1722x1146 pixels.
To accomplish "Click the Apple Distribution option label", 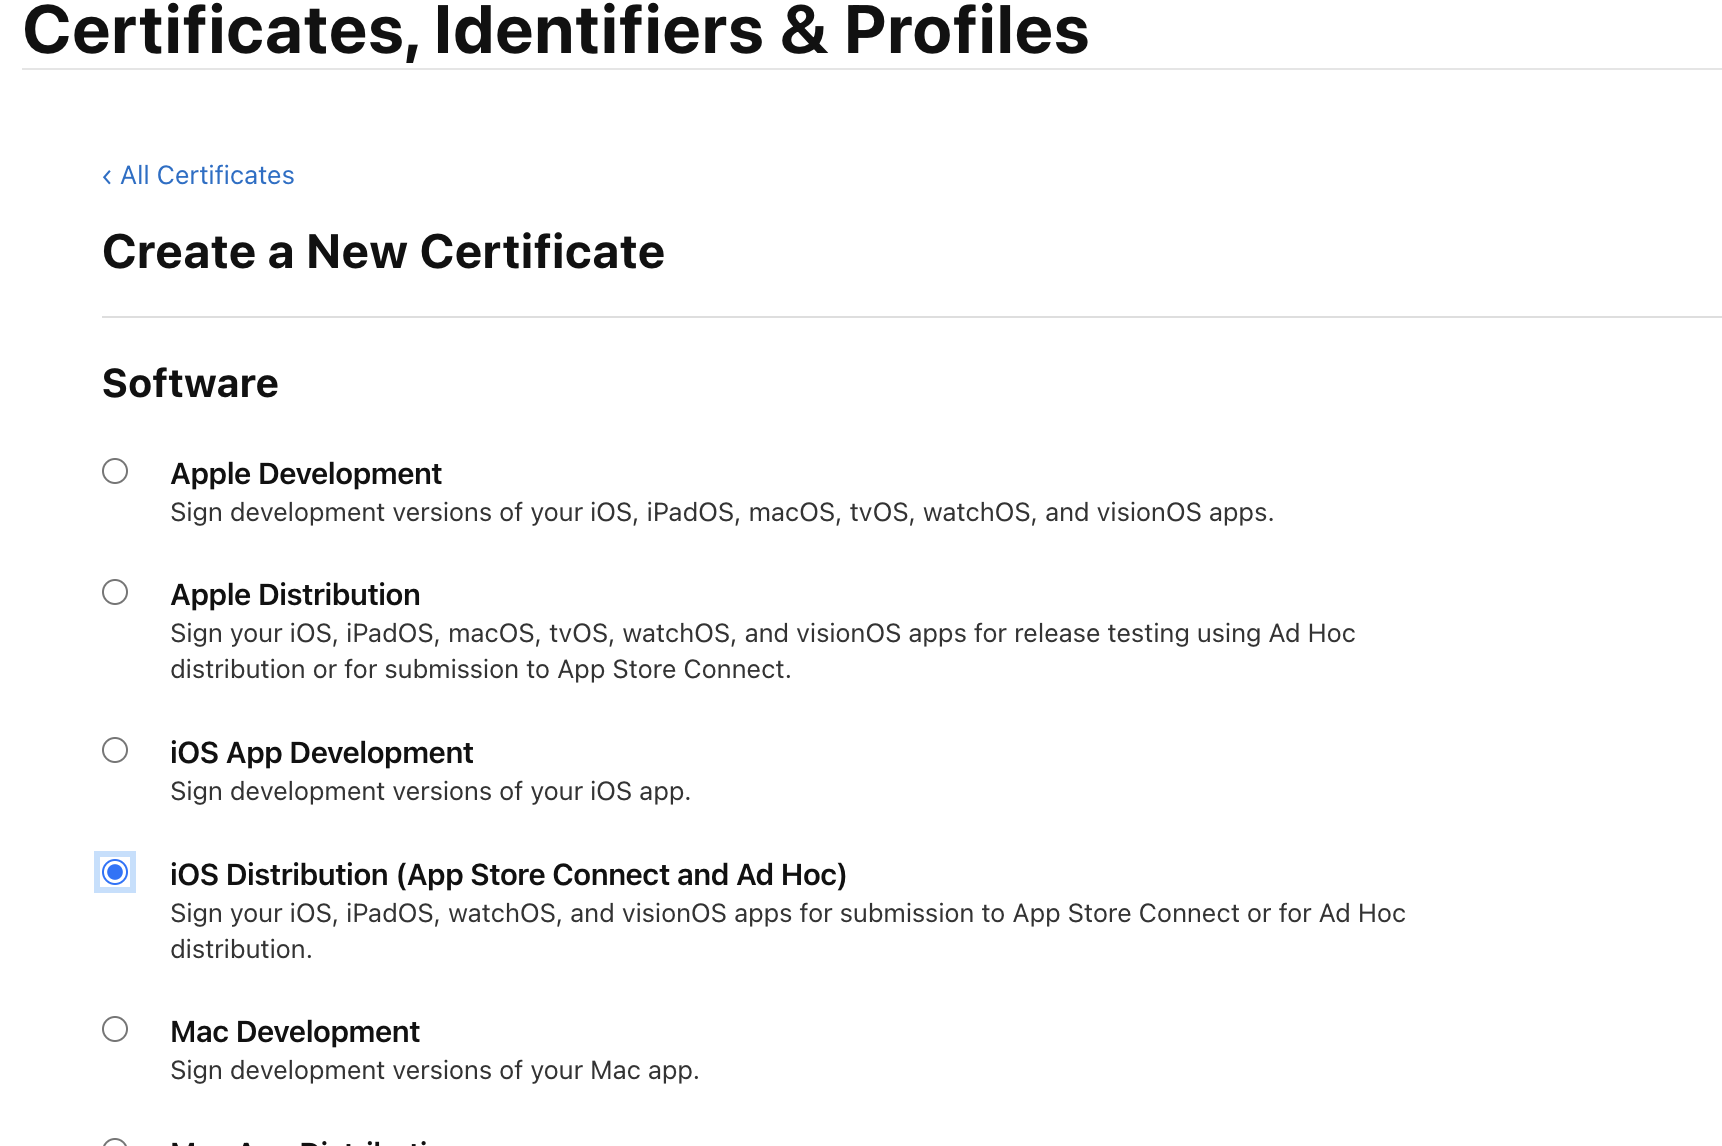I will pyautogui.click(x=295, y=595).
